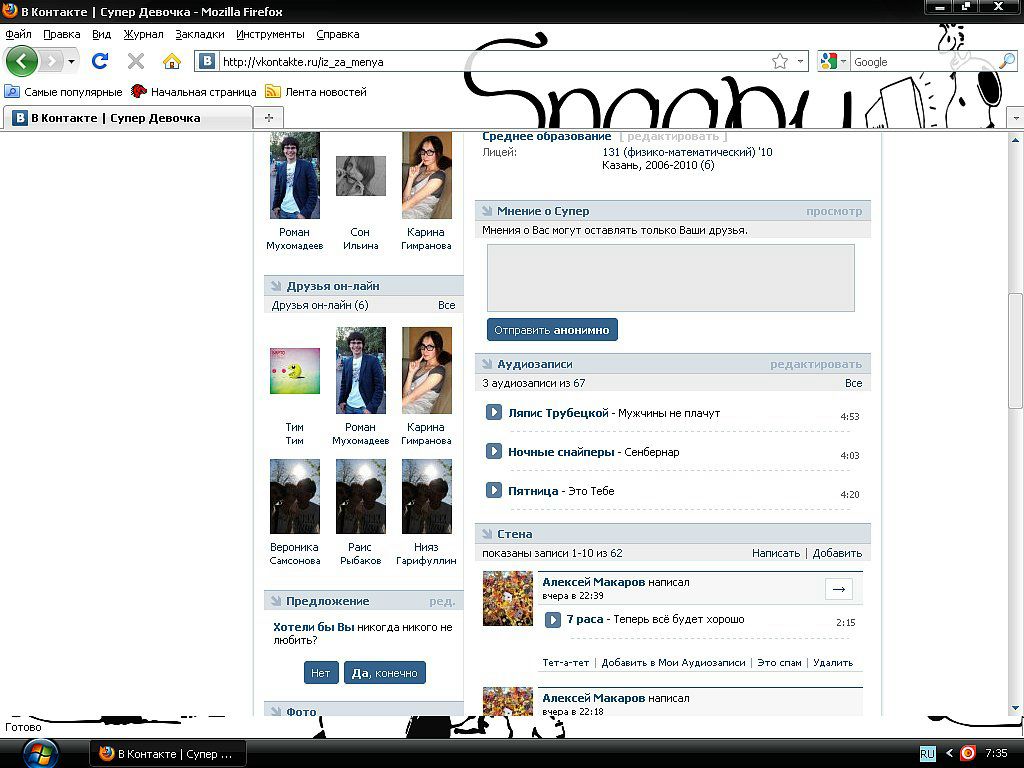Viewport: 1024px width, 768px height.
Task: Open Алексей Макаров's avatar on the 22:39 post
Action: (x=507, y=598)
